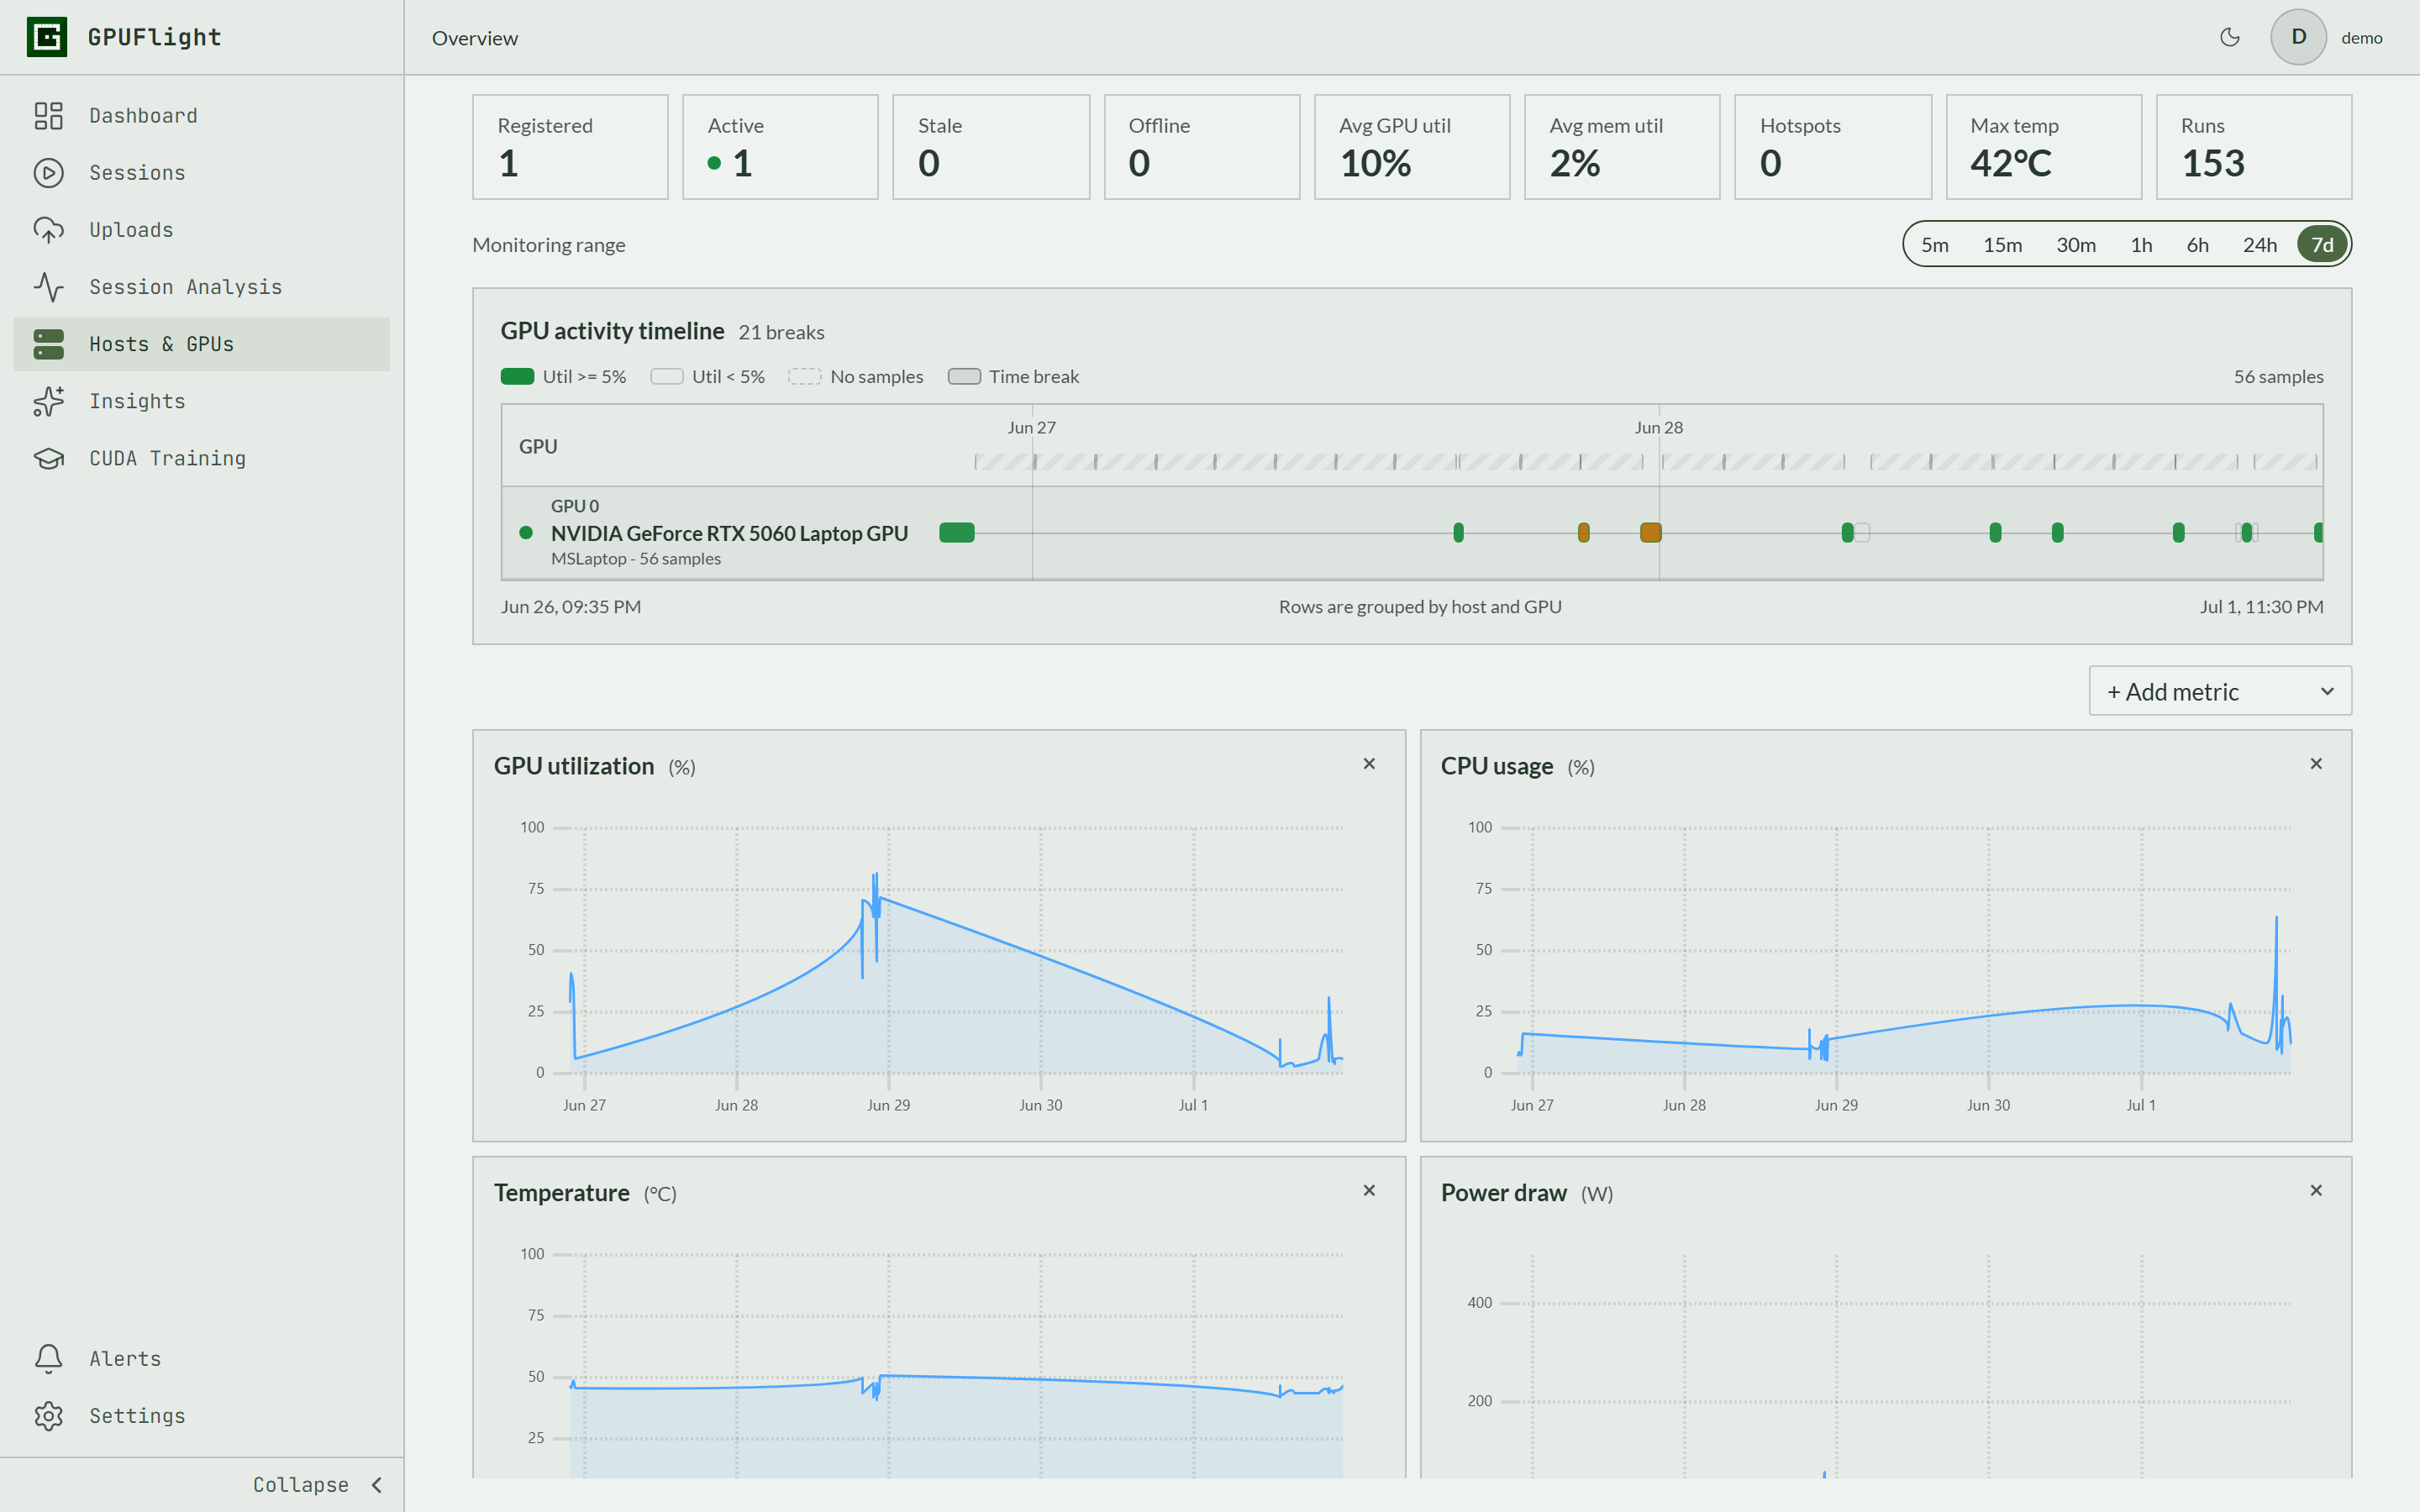Click the Registered stat card
Viewport: 2420px width, 1512px height.
click(570, 147)
